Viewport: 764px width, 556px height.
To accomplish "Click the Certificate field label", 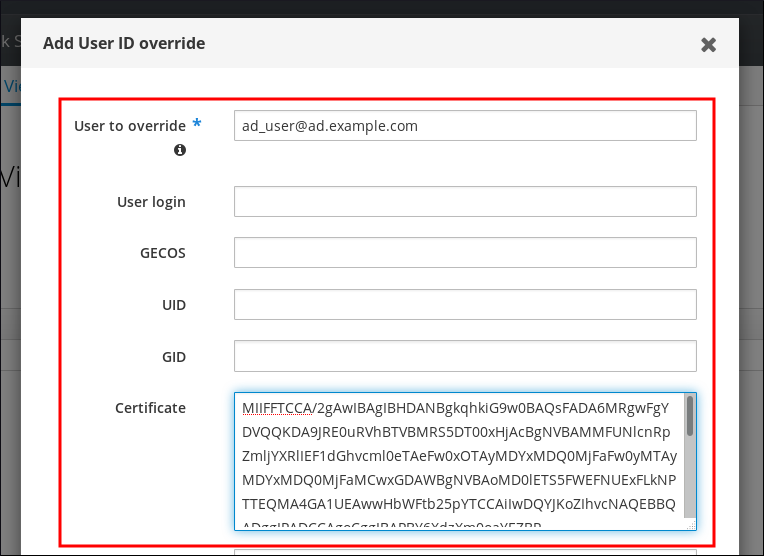I will 150,408.
